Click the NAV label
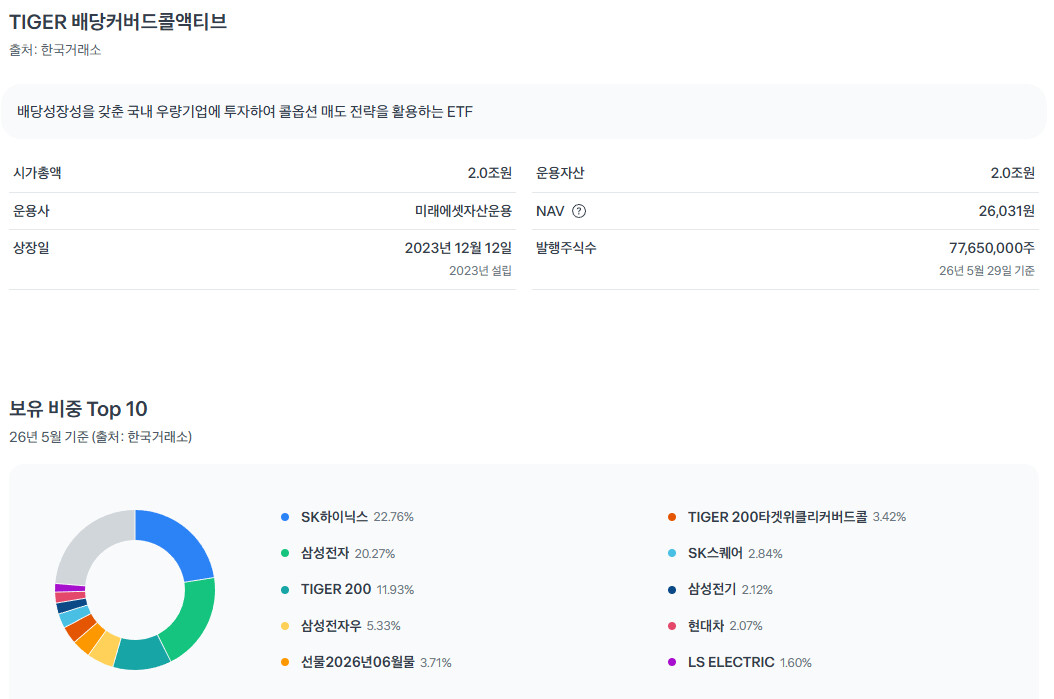Screen dimensions: 1054x699 pos(550,211)
